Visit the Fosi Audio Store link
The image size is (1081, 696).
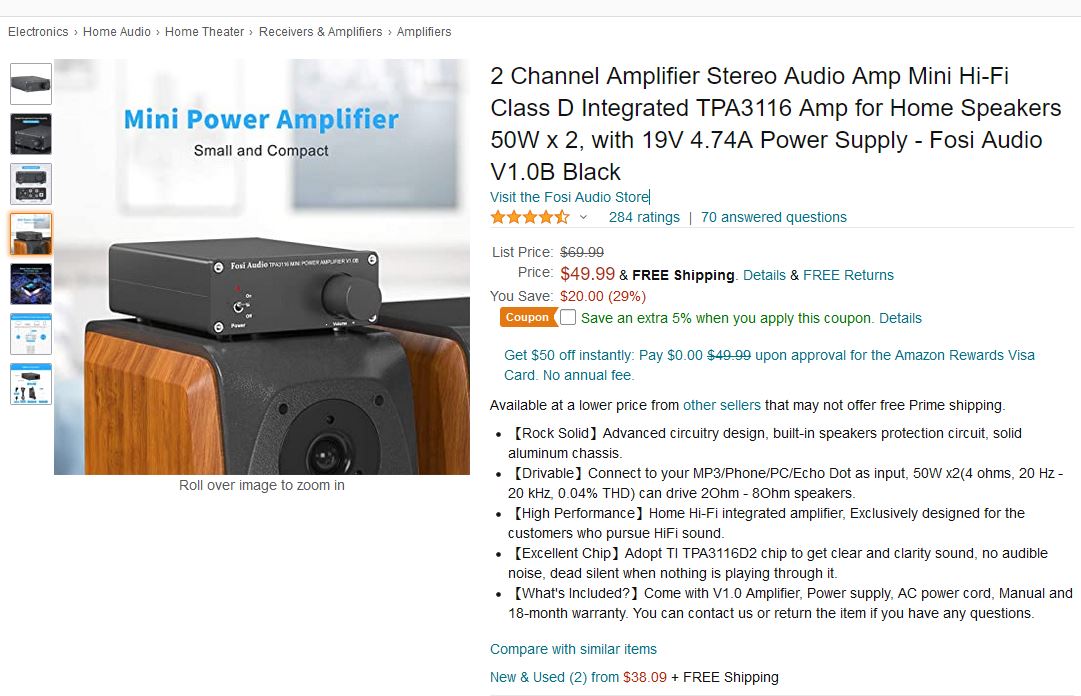point(569,197)
